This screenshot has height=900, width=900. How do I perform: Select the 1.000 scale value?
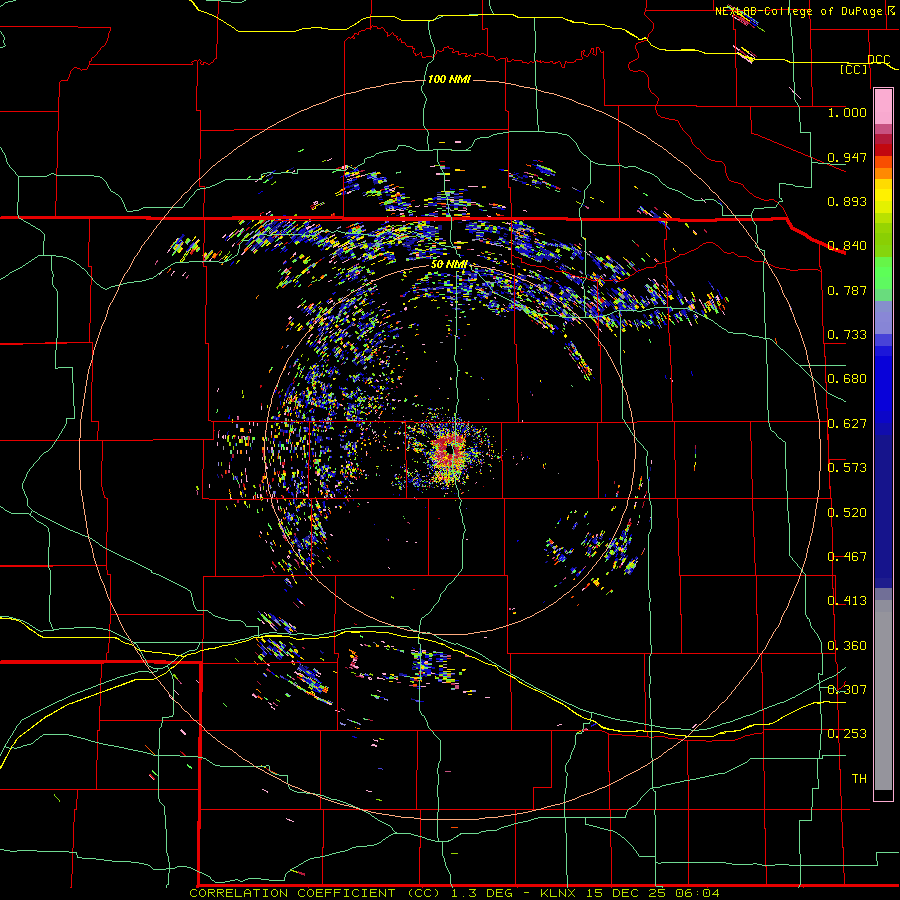847,112
